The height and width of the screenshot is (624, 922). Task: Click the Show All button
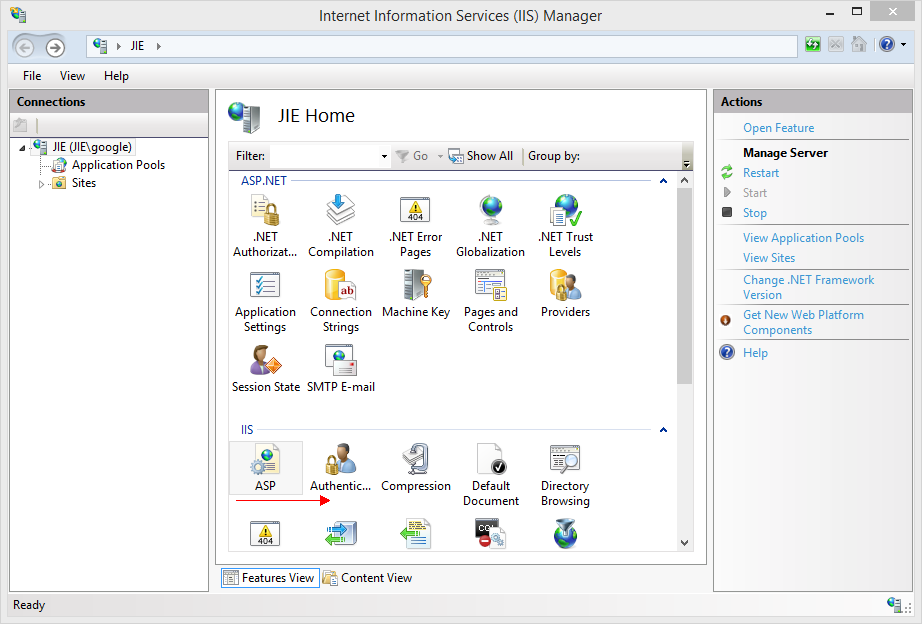(x=480, y=156)
